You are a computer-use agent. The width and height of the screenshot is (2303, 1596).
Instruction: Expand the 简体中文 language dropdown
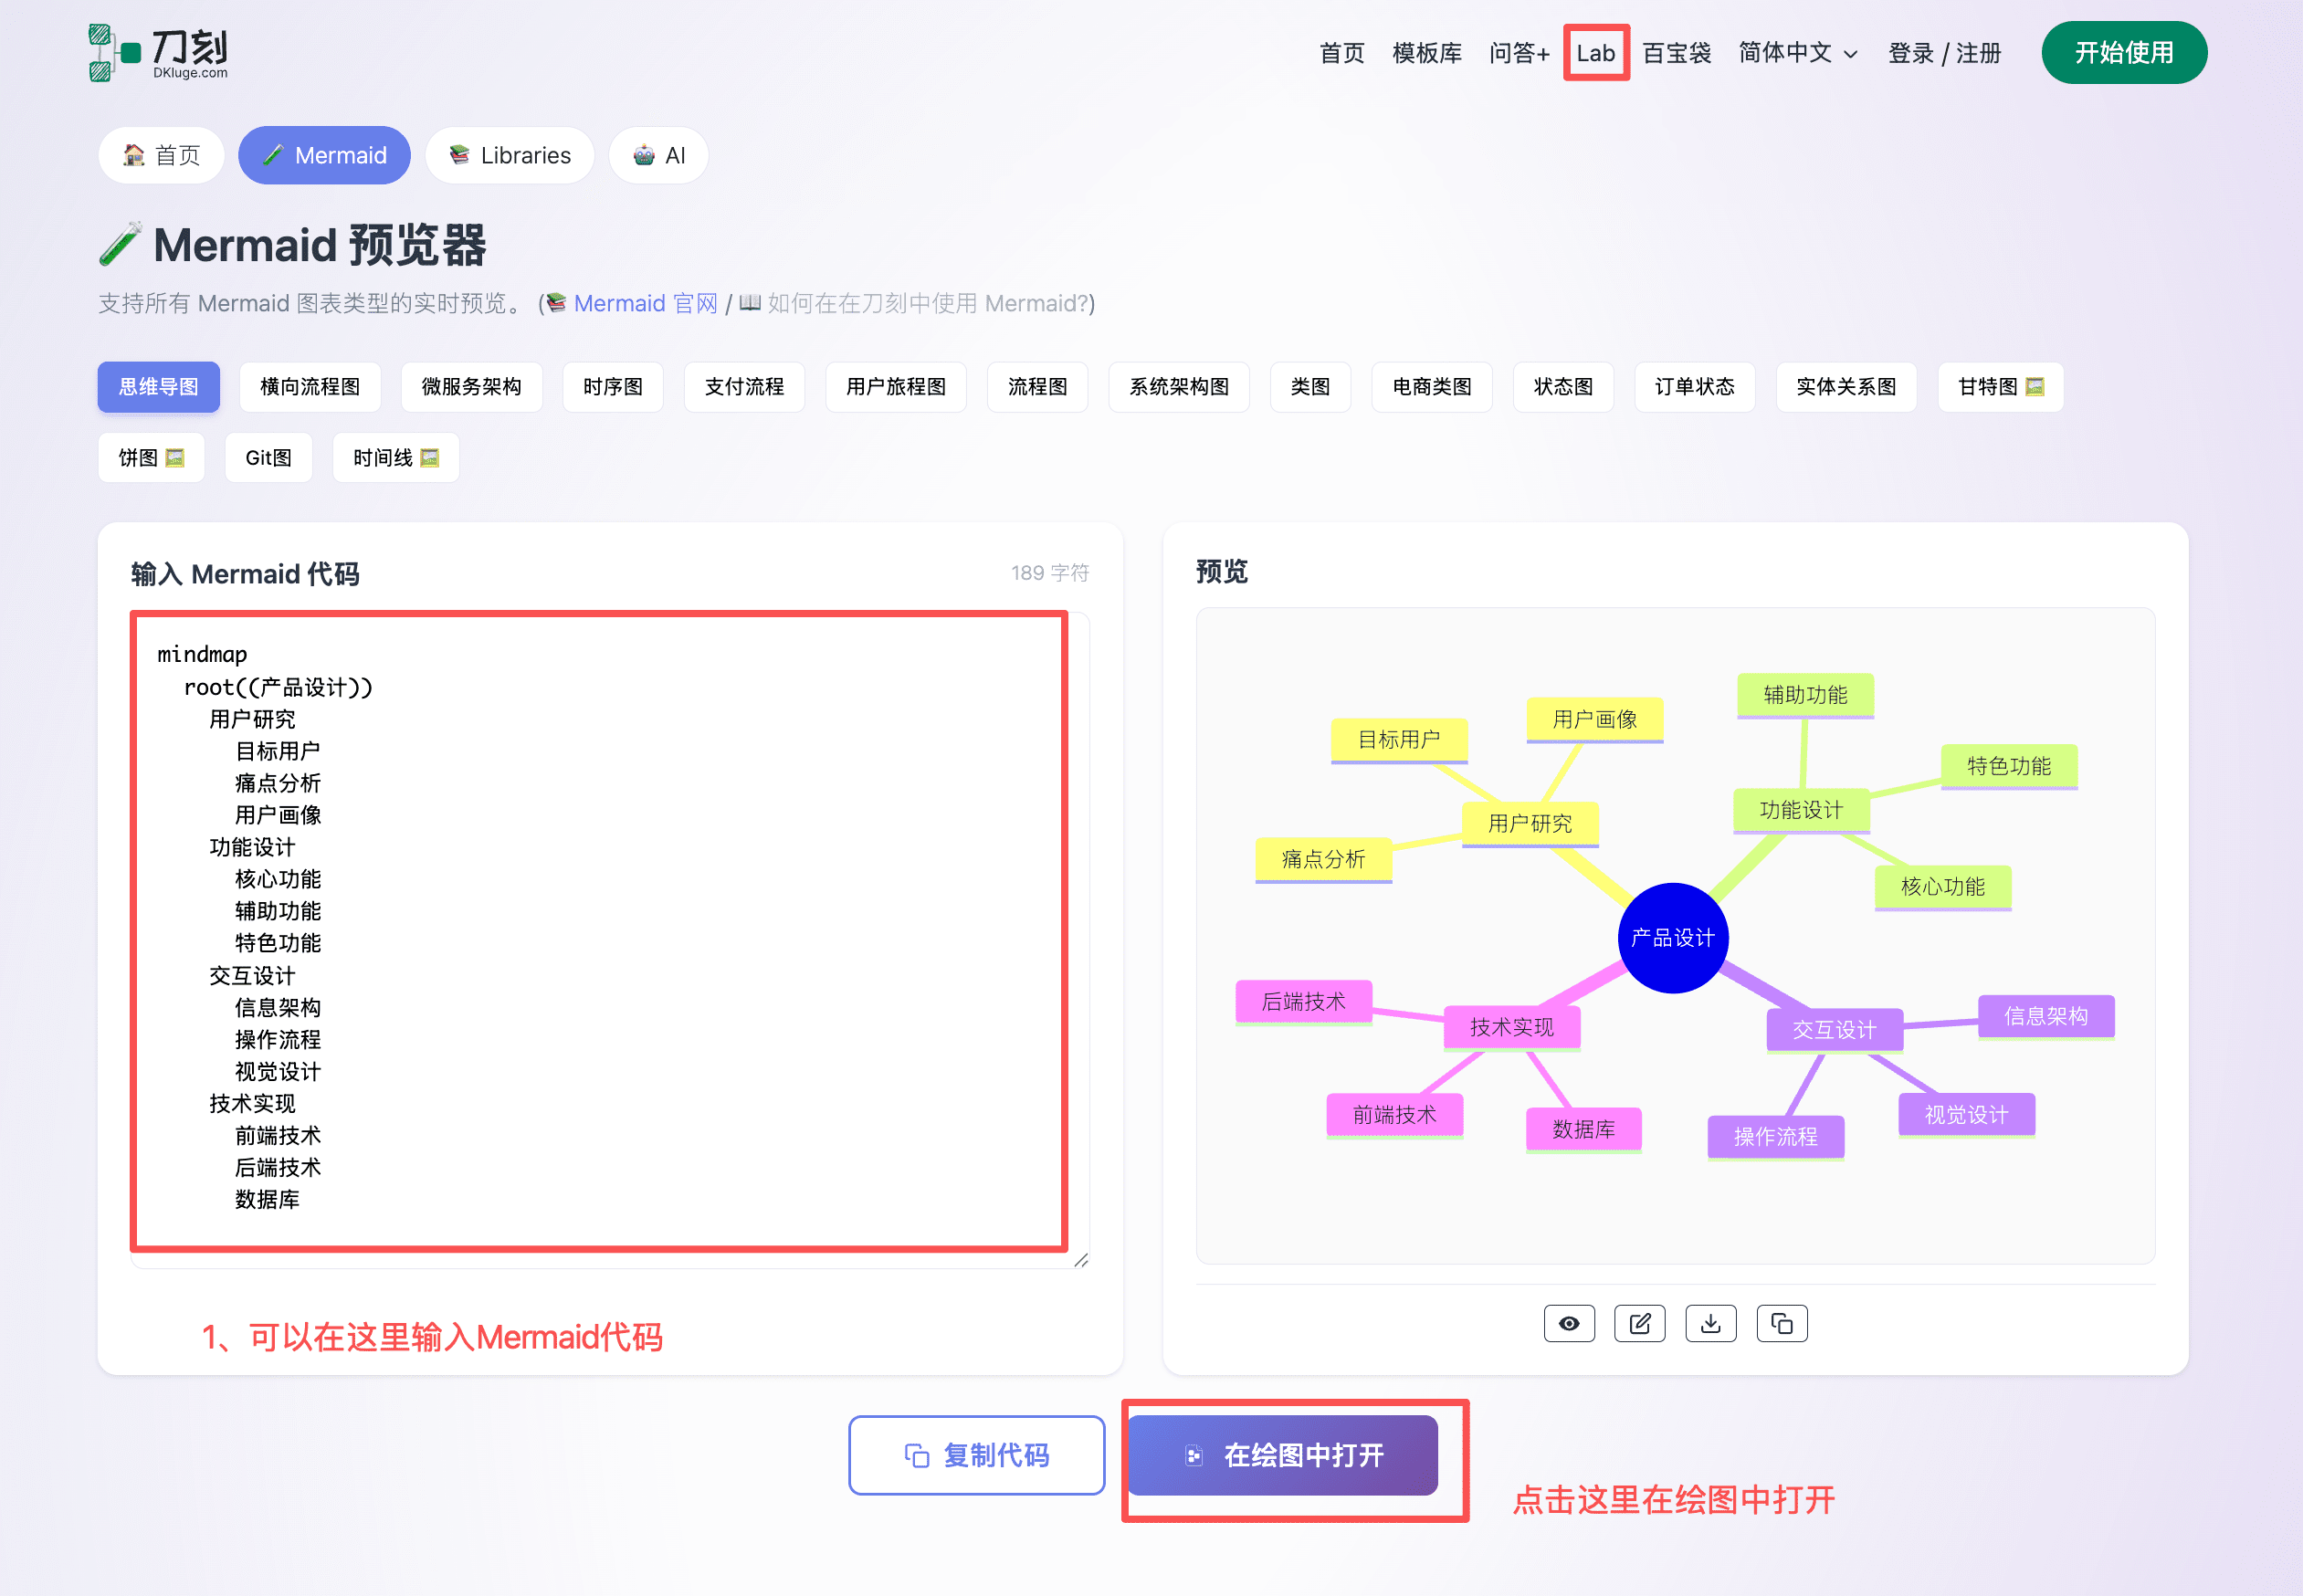point(1798,52)
